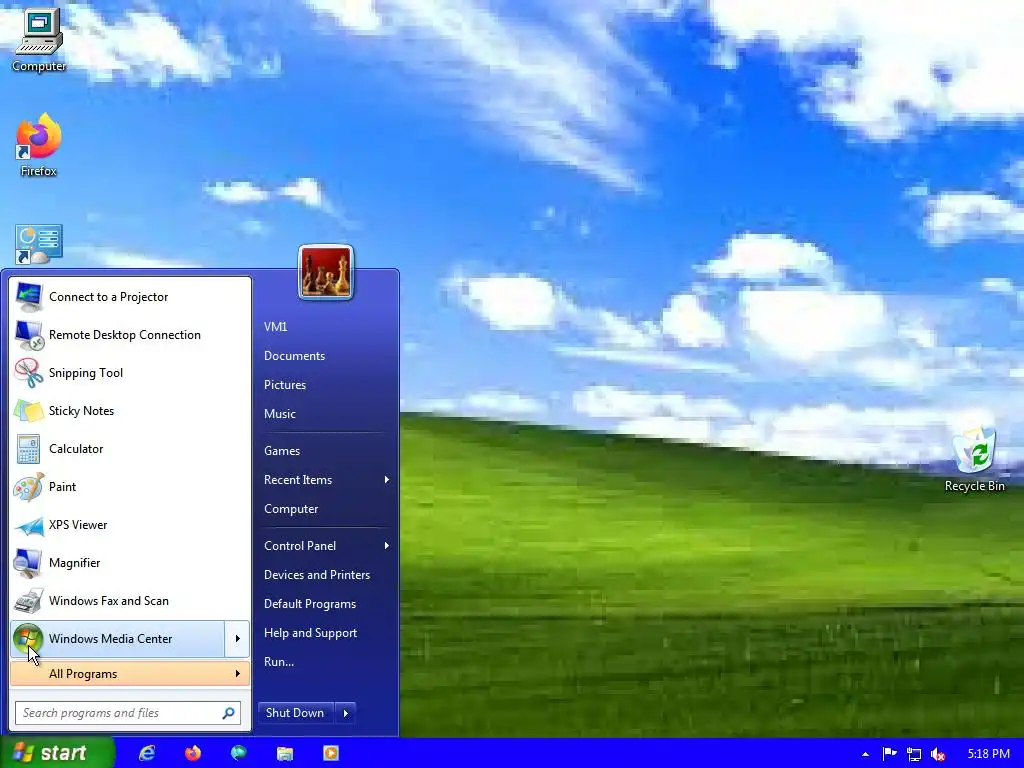The image size is (1024, 768).
Task: Expand the Recent Items submenu
Action: (x=325, y=480)
